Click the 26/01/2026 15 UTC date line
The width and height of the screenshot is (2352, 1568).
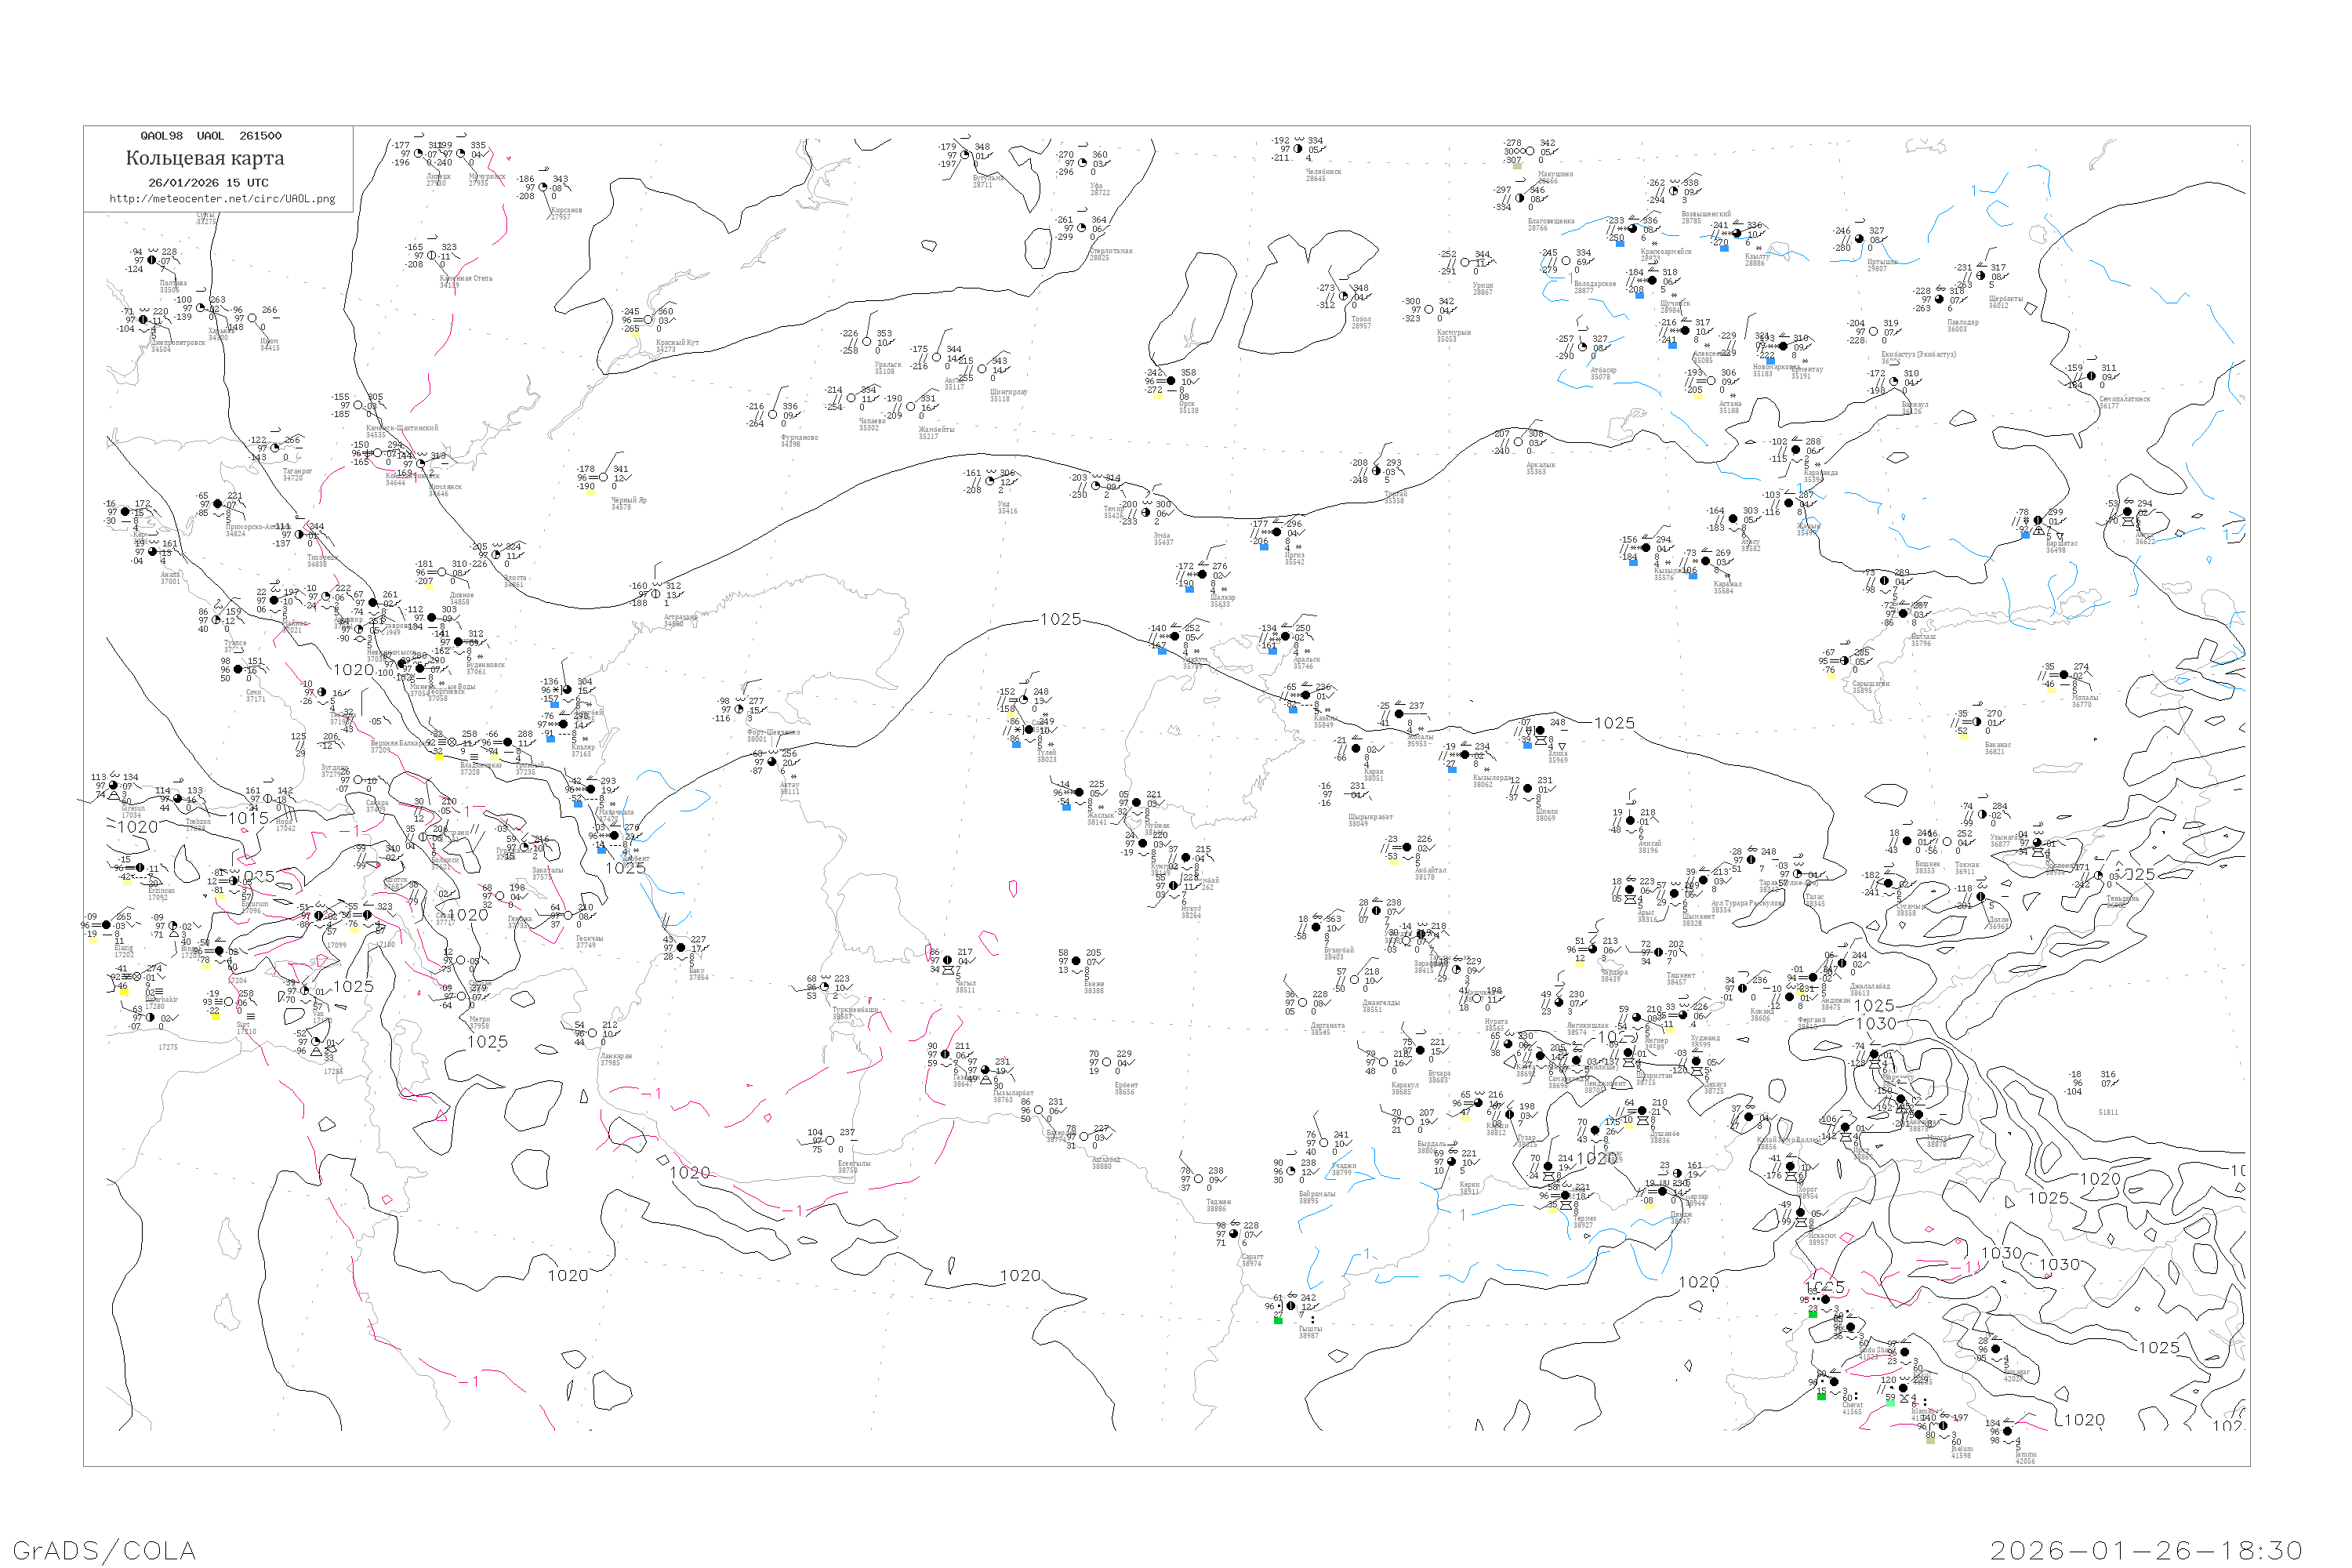tap(208, 183)
